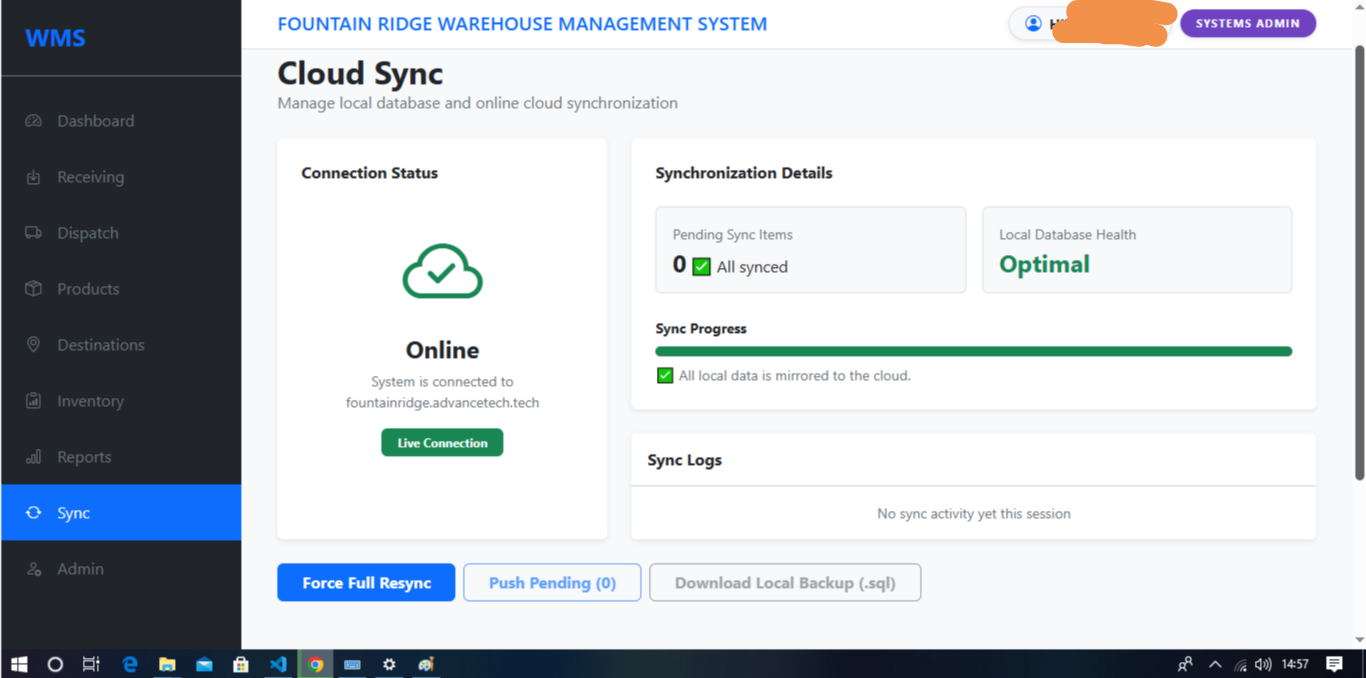Download Local Backup (.sql)
This screenshot has height=678, width=1366.
pos(785,583)
